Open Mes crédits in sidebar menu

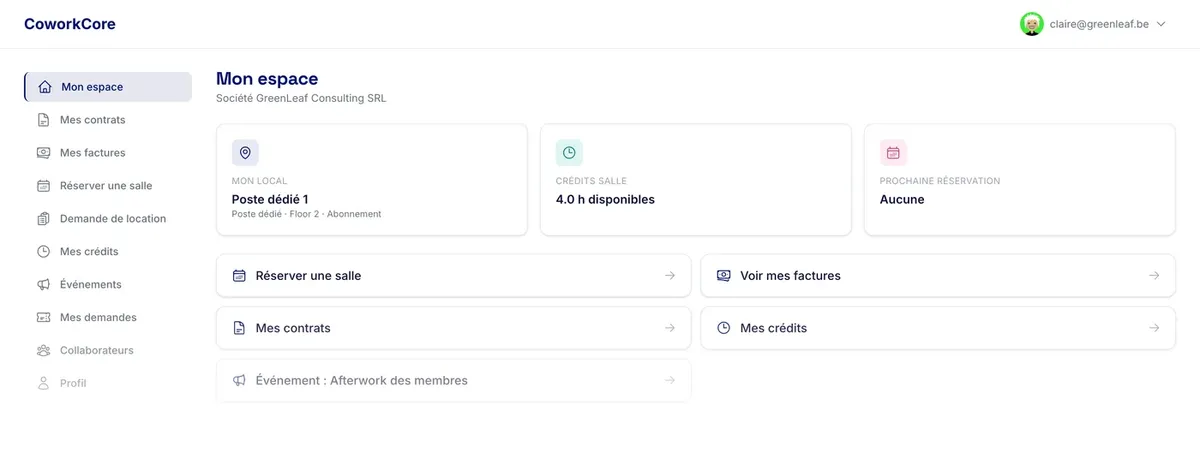(x=108, y=252)
